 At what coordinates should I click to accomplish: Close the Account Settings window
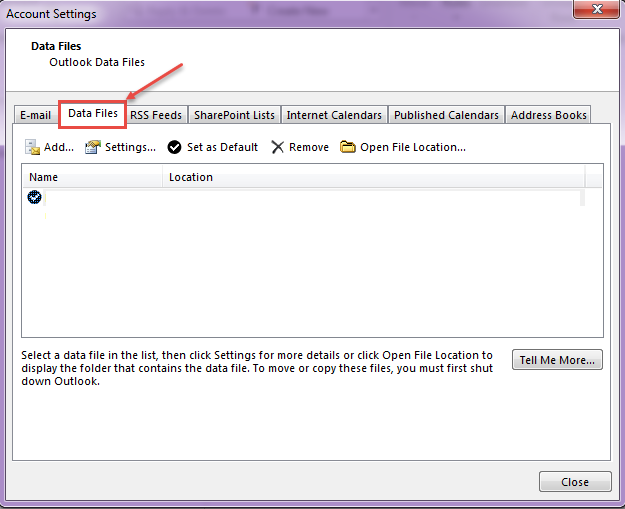point(596,9)
